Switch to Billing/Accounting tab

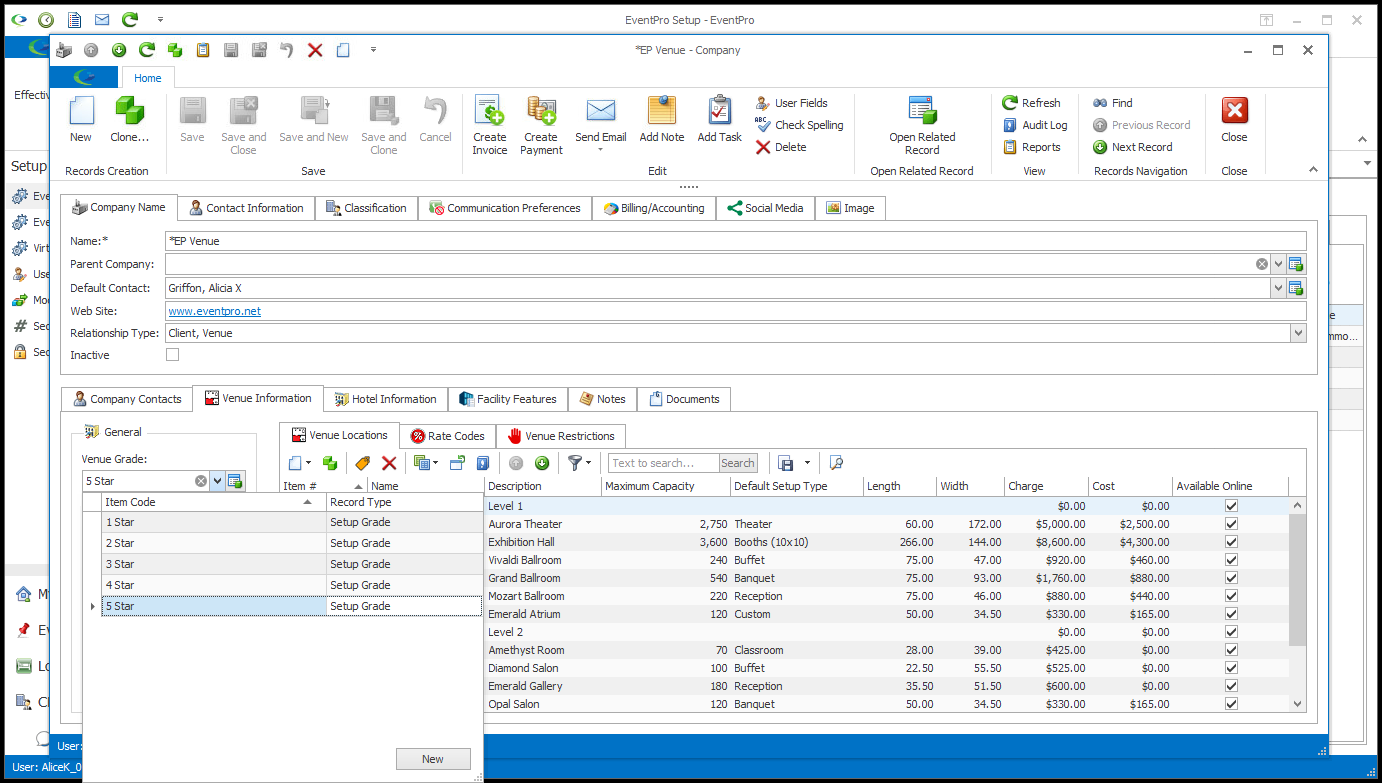point(654,208)
